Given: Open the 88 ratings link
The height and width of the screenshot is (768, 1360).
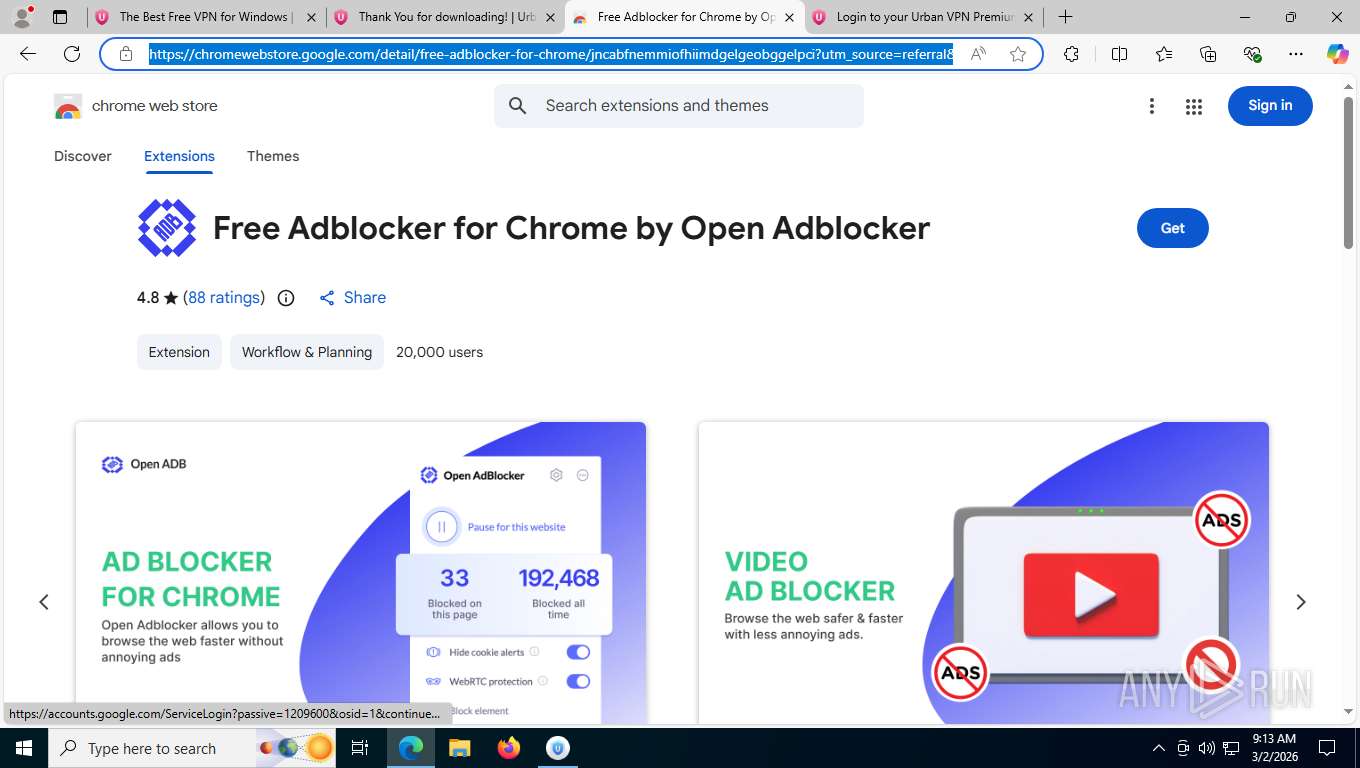Looking at the screenshot, I should (x=224, y=298).
